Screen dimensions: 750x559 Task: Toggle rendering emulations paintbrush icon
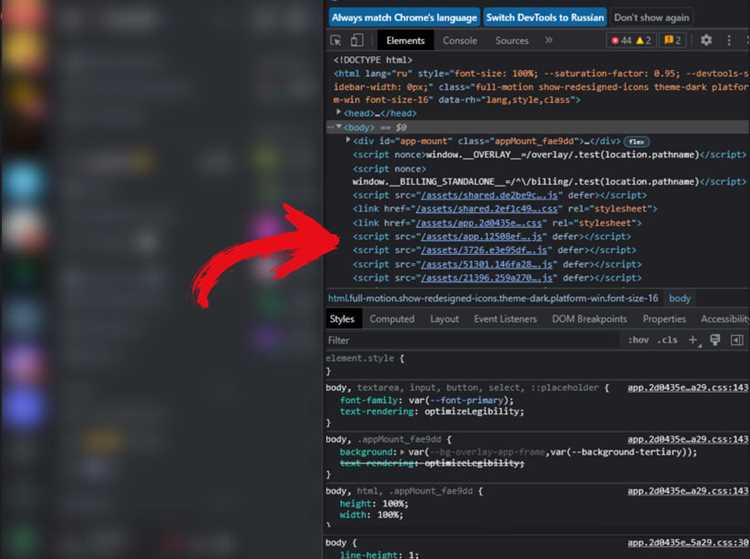[x=715, y=340]
